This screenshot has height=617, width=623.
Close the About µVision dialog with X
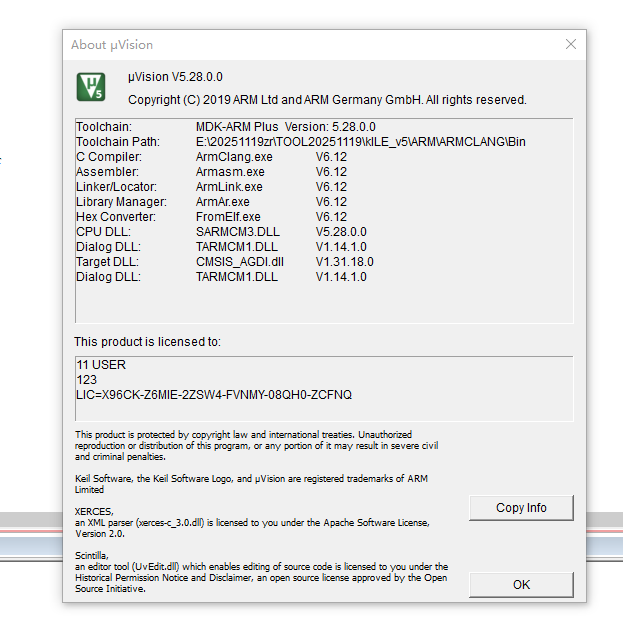pos(570,44)
